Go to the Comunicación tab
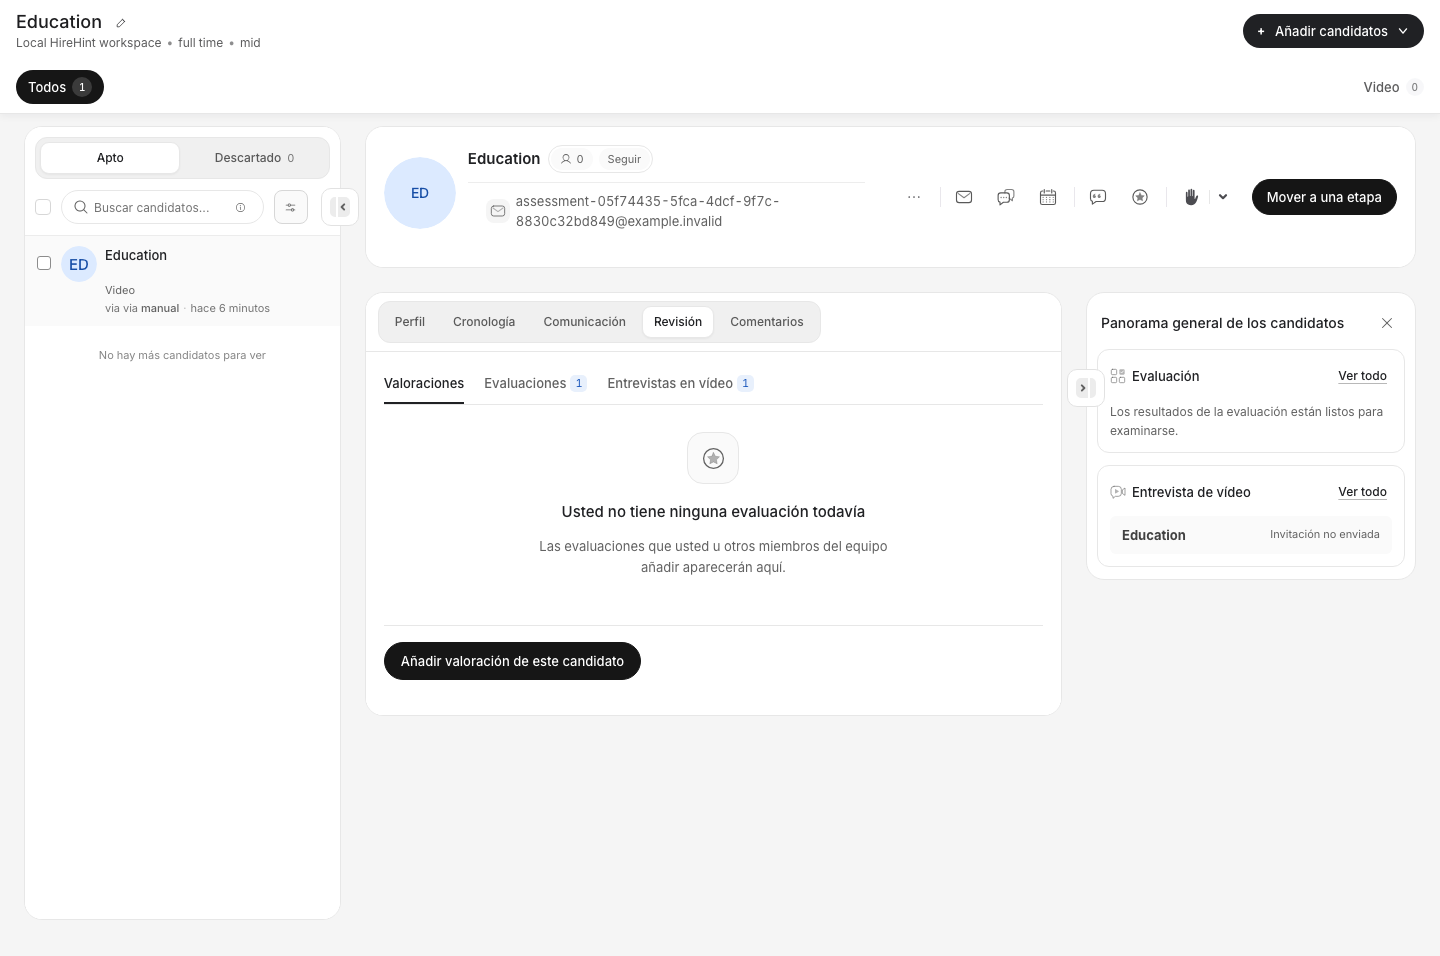 point(585,322)
